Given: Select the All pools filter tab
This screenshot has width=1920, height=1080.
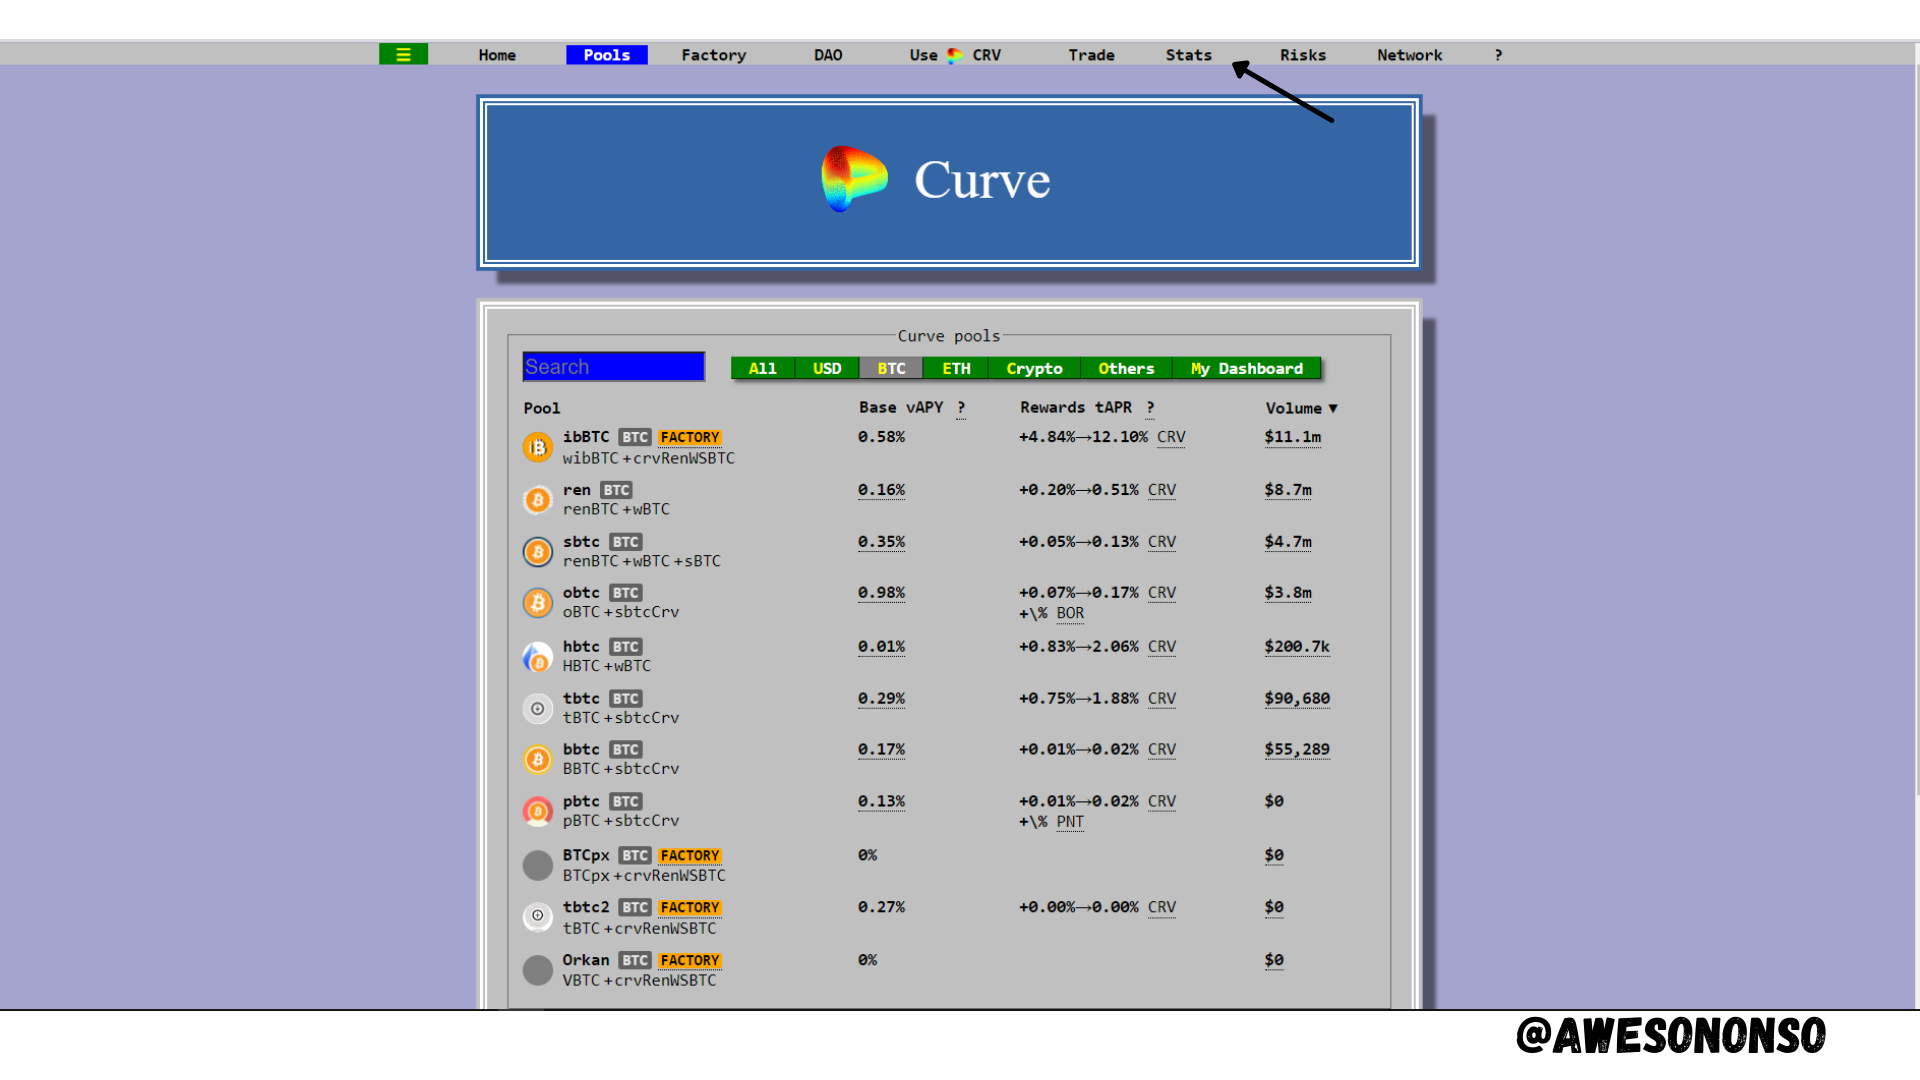Looking at the screenshot, I should point(763,369).
